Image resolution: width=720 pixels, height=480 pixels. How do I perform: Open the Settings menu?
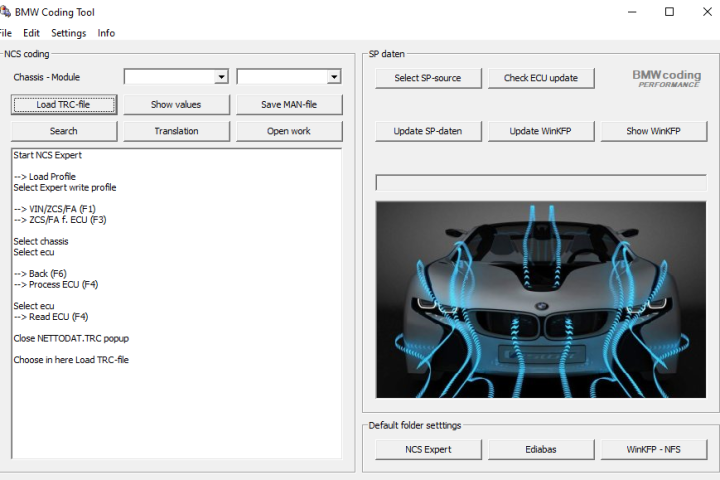coord(69,33)
